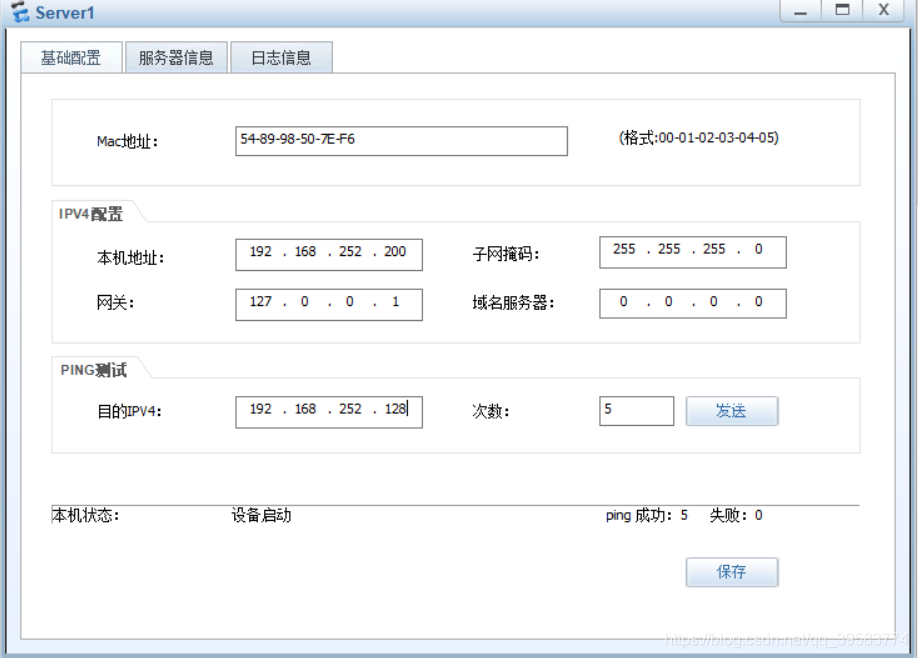
Task: Open the 服务器信息 tab
Action: (176, 58)
